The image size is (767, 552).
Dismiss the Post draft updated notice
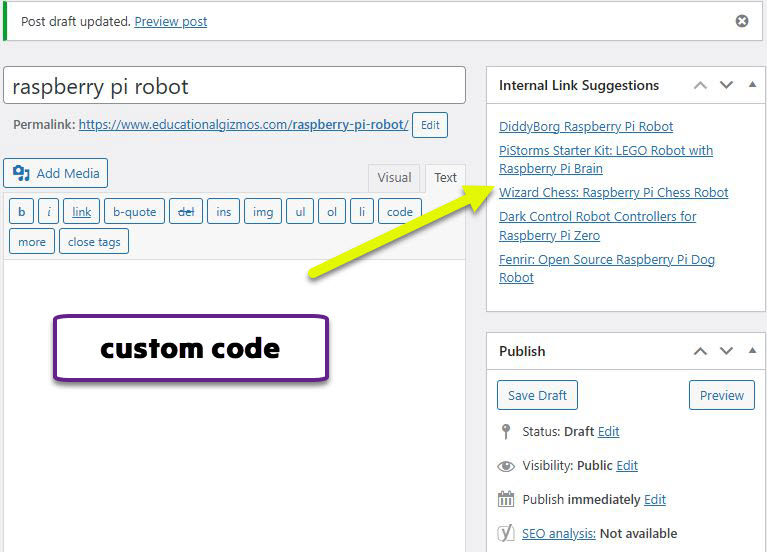(x=742, y=21)
